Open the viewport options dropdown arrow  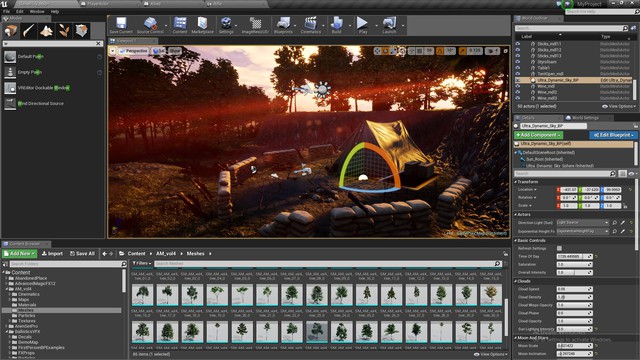pos(113,51)
